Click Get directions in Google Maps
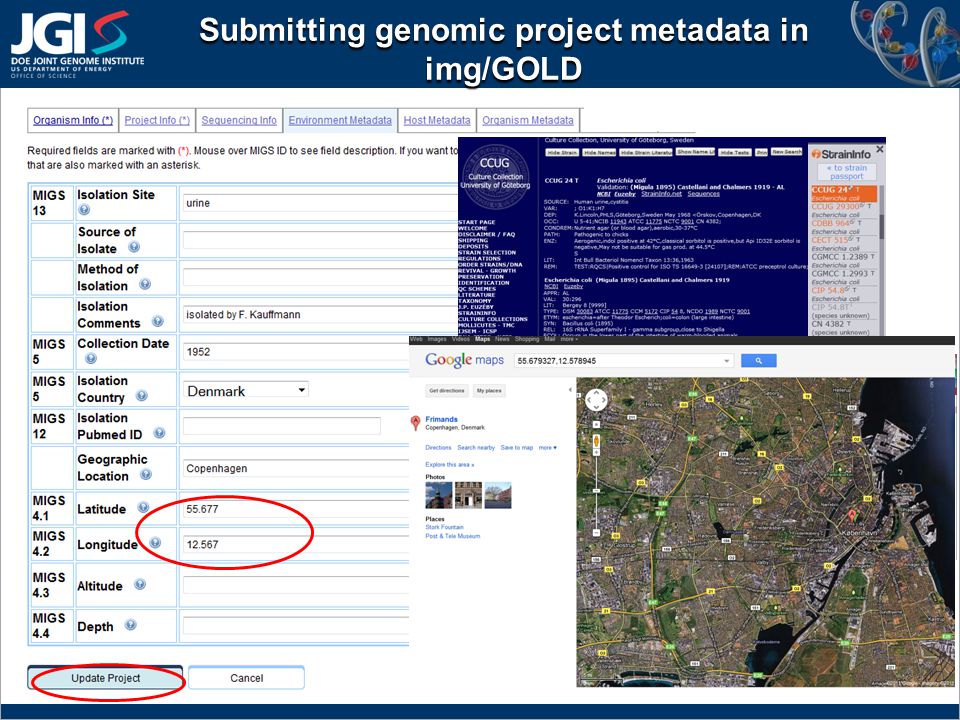 tap(447, 391)
